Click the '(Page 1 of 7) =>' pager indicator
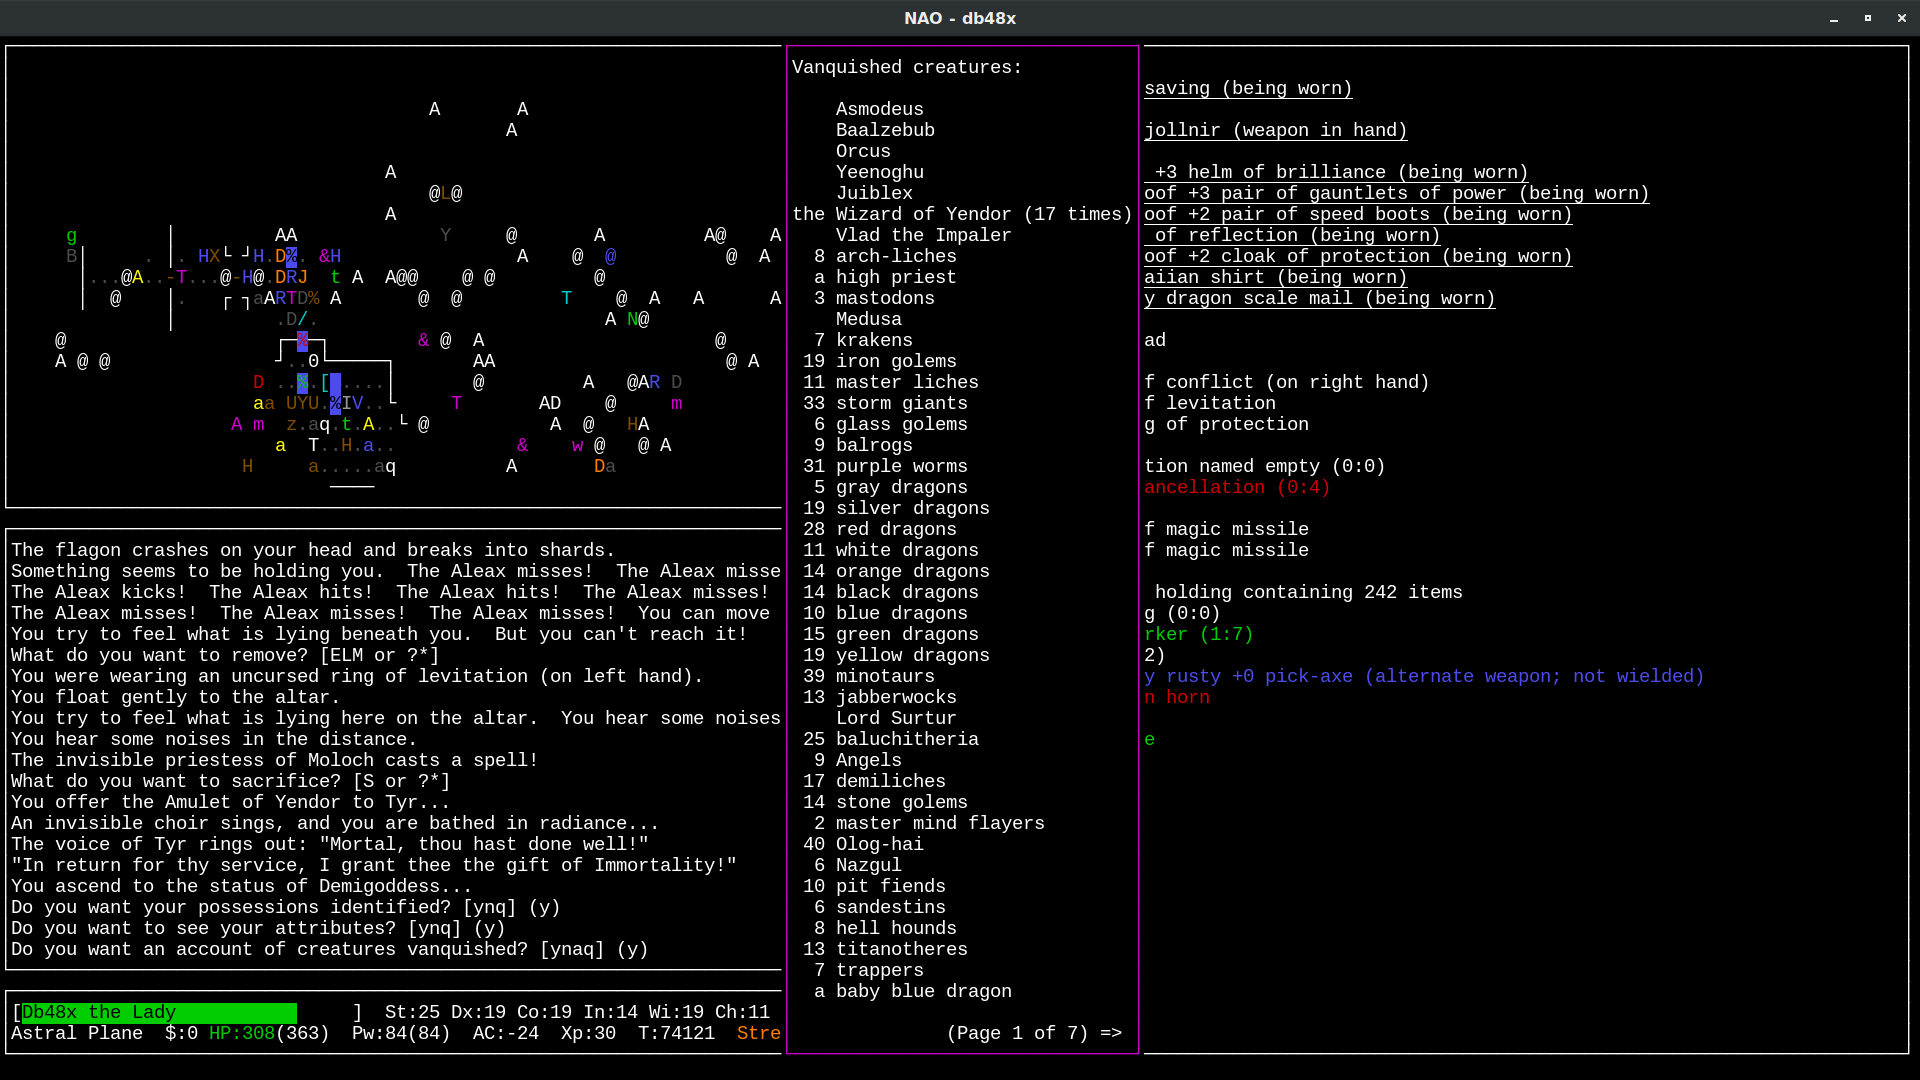1920x1080 pixels. (x=1034, y=1033)
